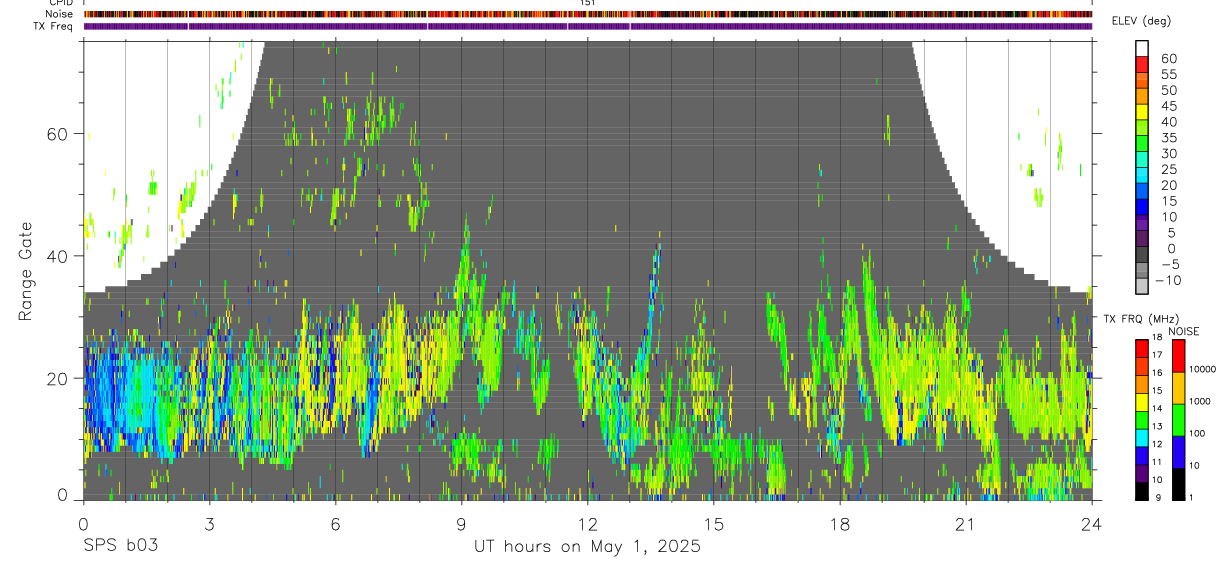Image resolution: width=1228 pixels, height=567 pixels.
Task: Click the "60" label on the ELEV scale
Action: point(1168,58)
